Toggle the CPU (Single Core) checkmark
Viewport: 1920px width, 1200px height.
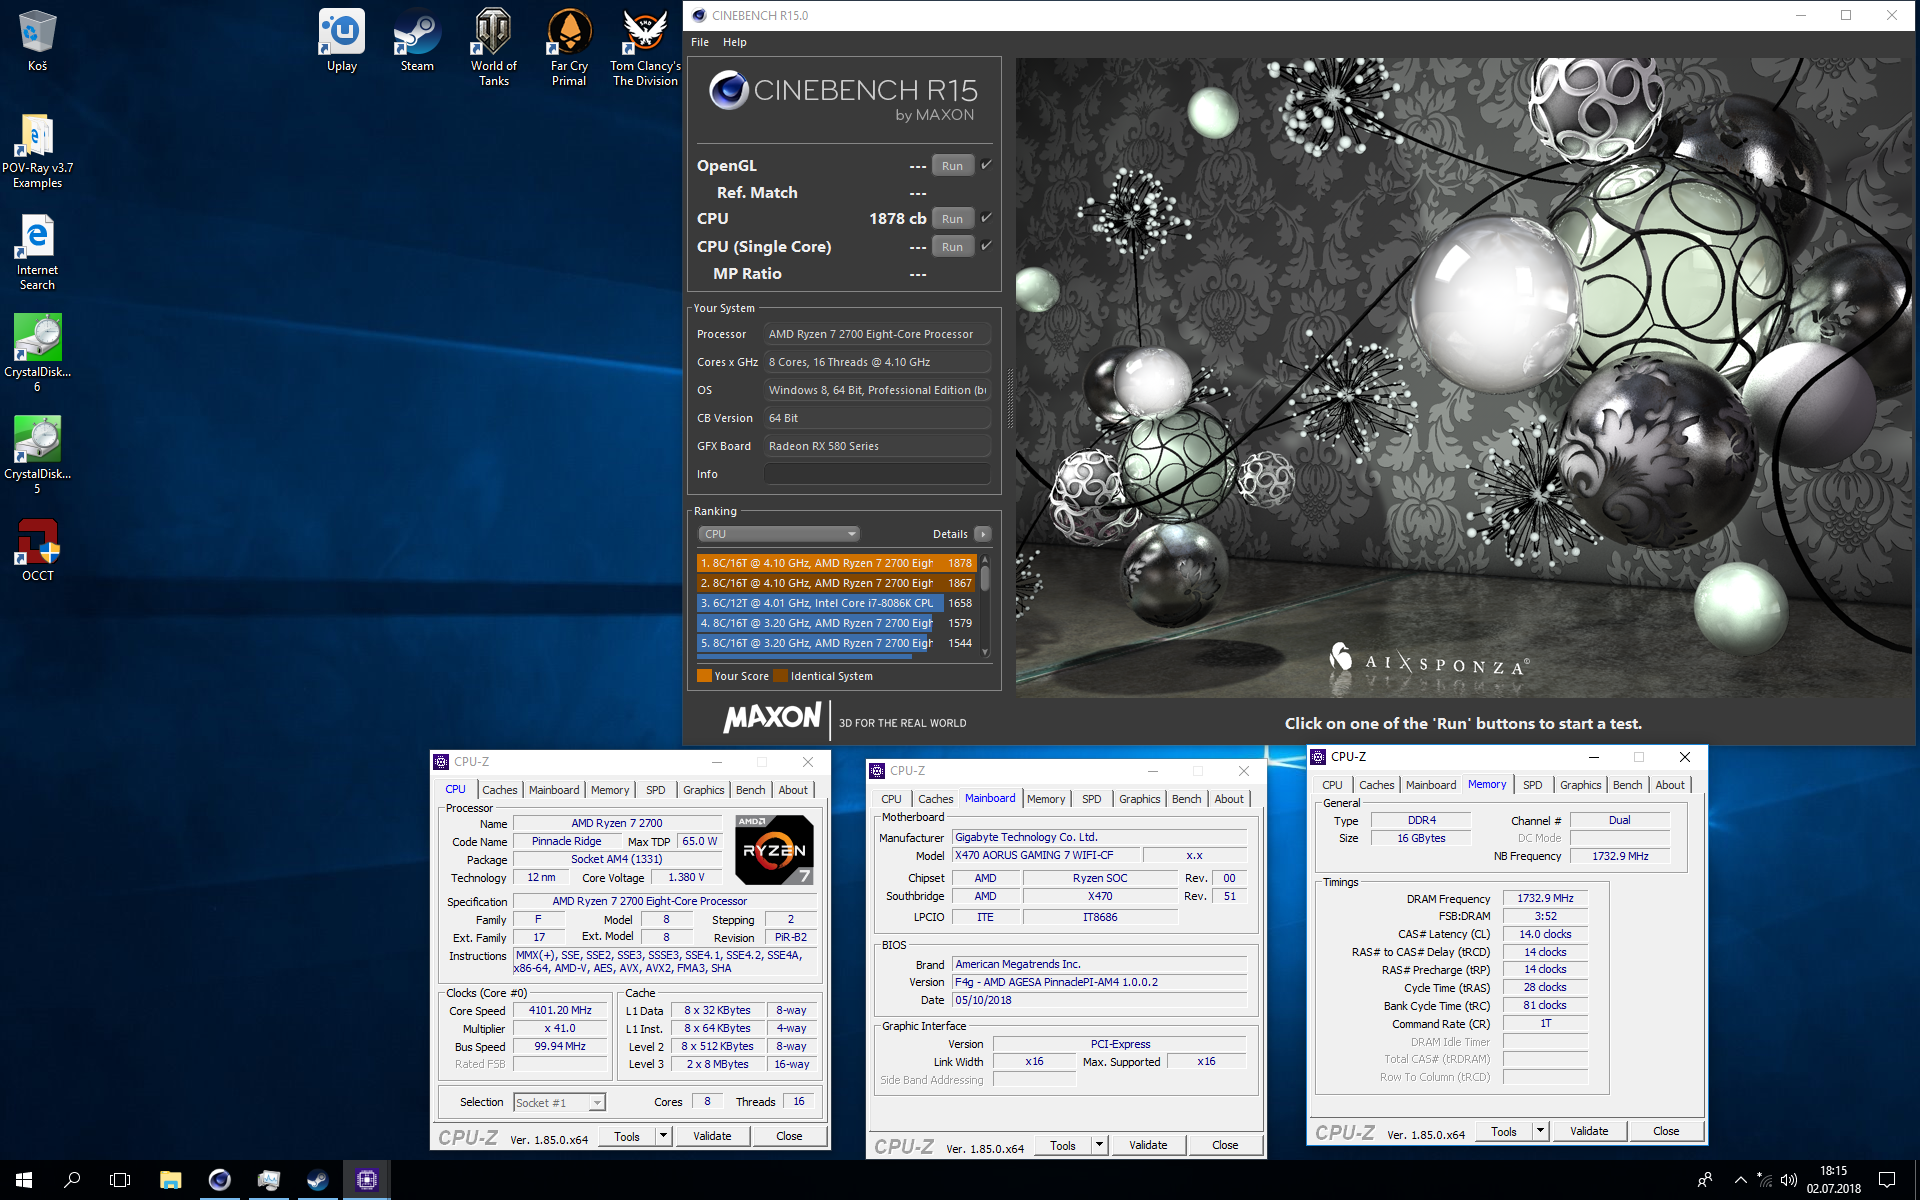986,245
